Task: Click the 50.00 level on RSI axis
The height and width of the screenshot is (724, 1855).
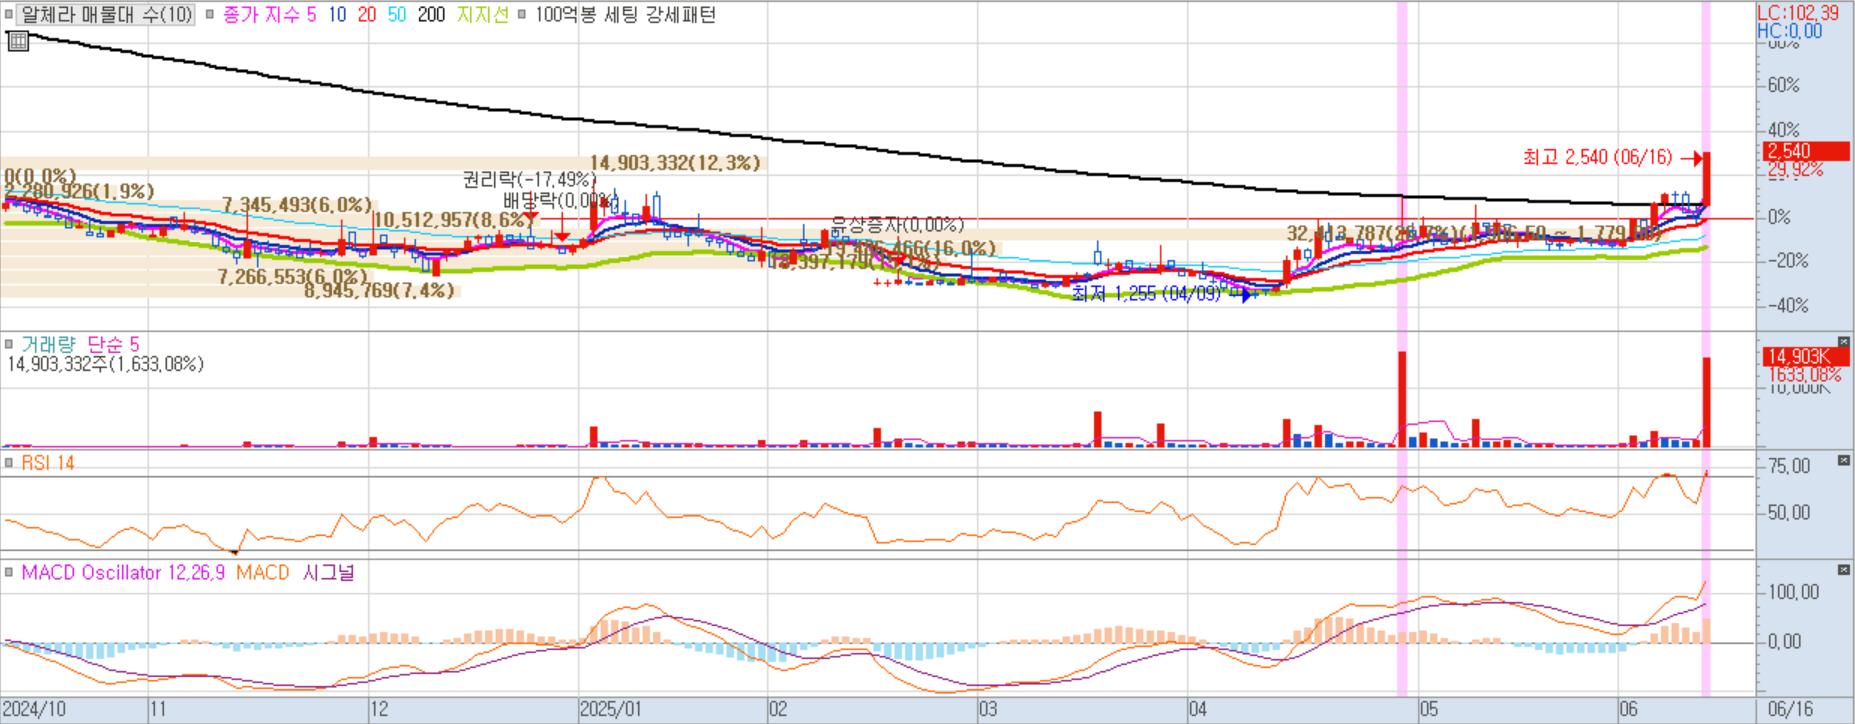Action: coord(1789,513)
